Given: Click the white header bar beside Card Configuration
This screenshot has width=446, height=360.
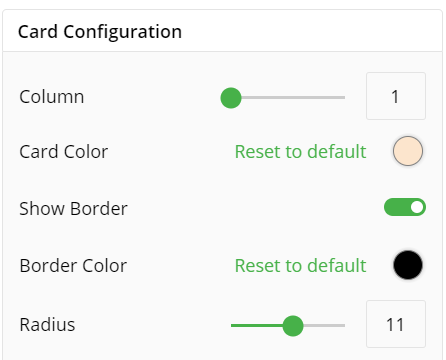Looking at the screenshot, I should [310, 31].
